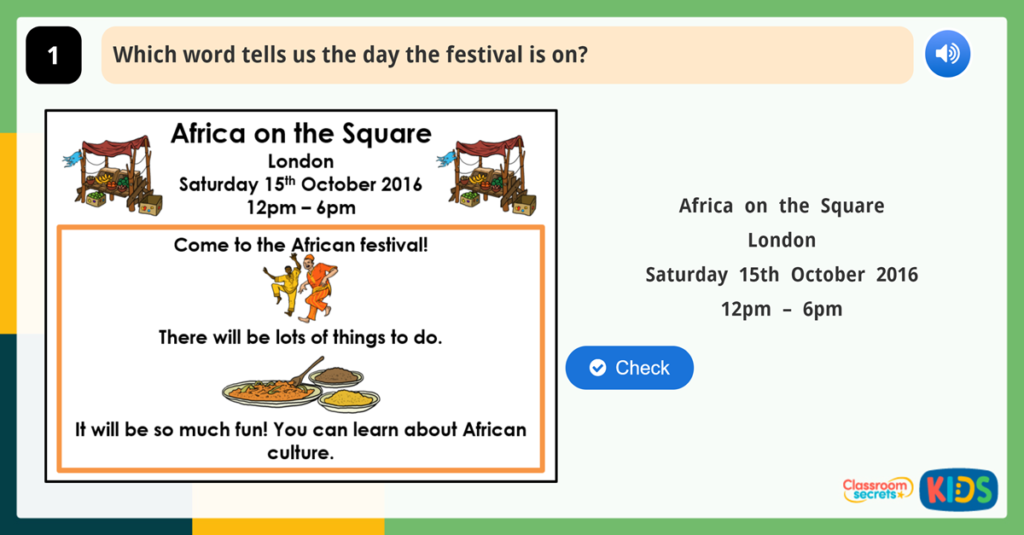The width and height of the screenshot is (1024, 535).
Task: Open the Classroom Secrets logo
Action: click(877, 489)
